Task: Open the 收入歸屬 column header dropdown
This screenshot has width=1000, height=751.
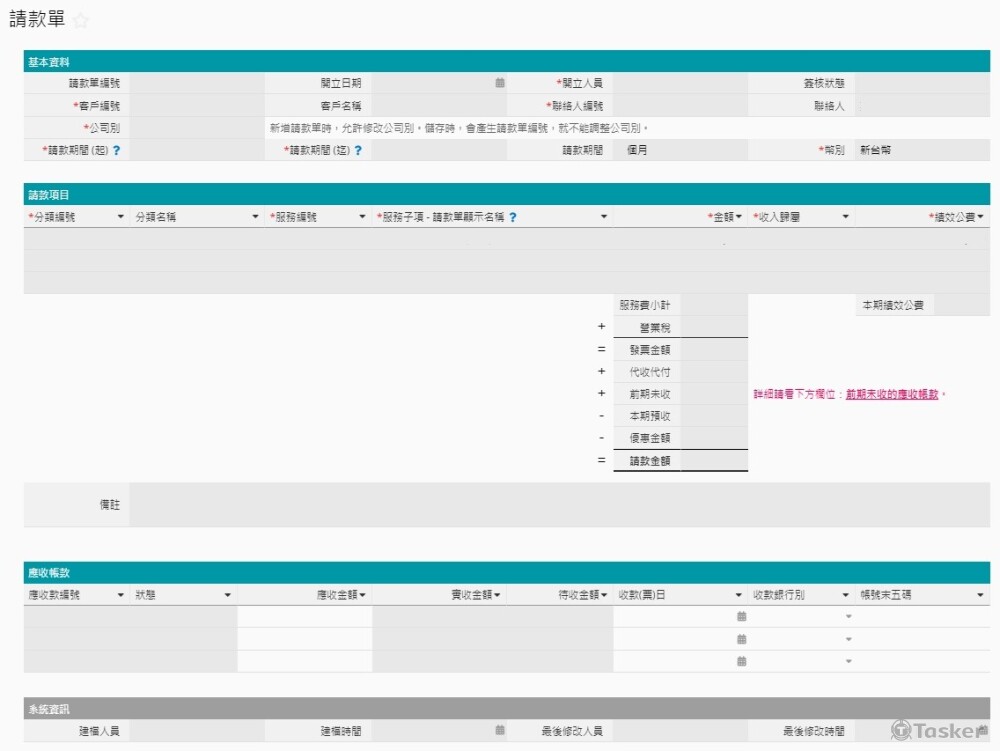Action: [845, 217]
